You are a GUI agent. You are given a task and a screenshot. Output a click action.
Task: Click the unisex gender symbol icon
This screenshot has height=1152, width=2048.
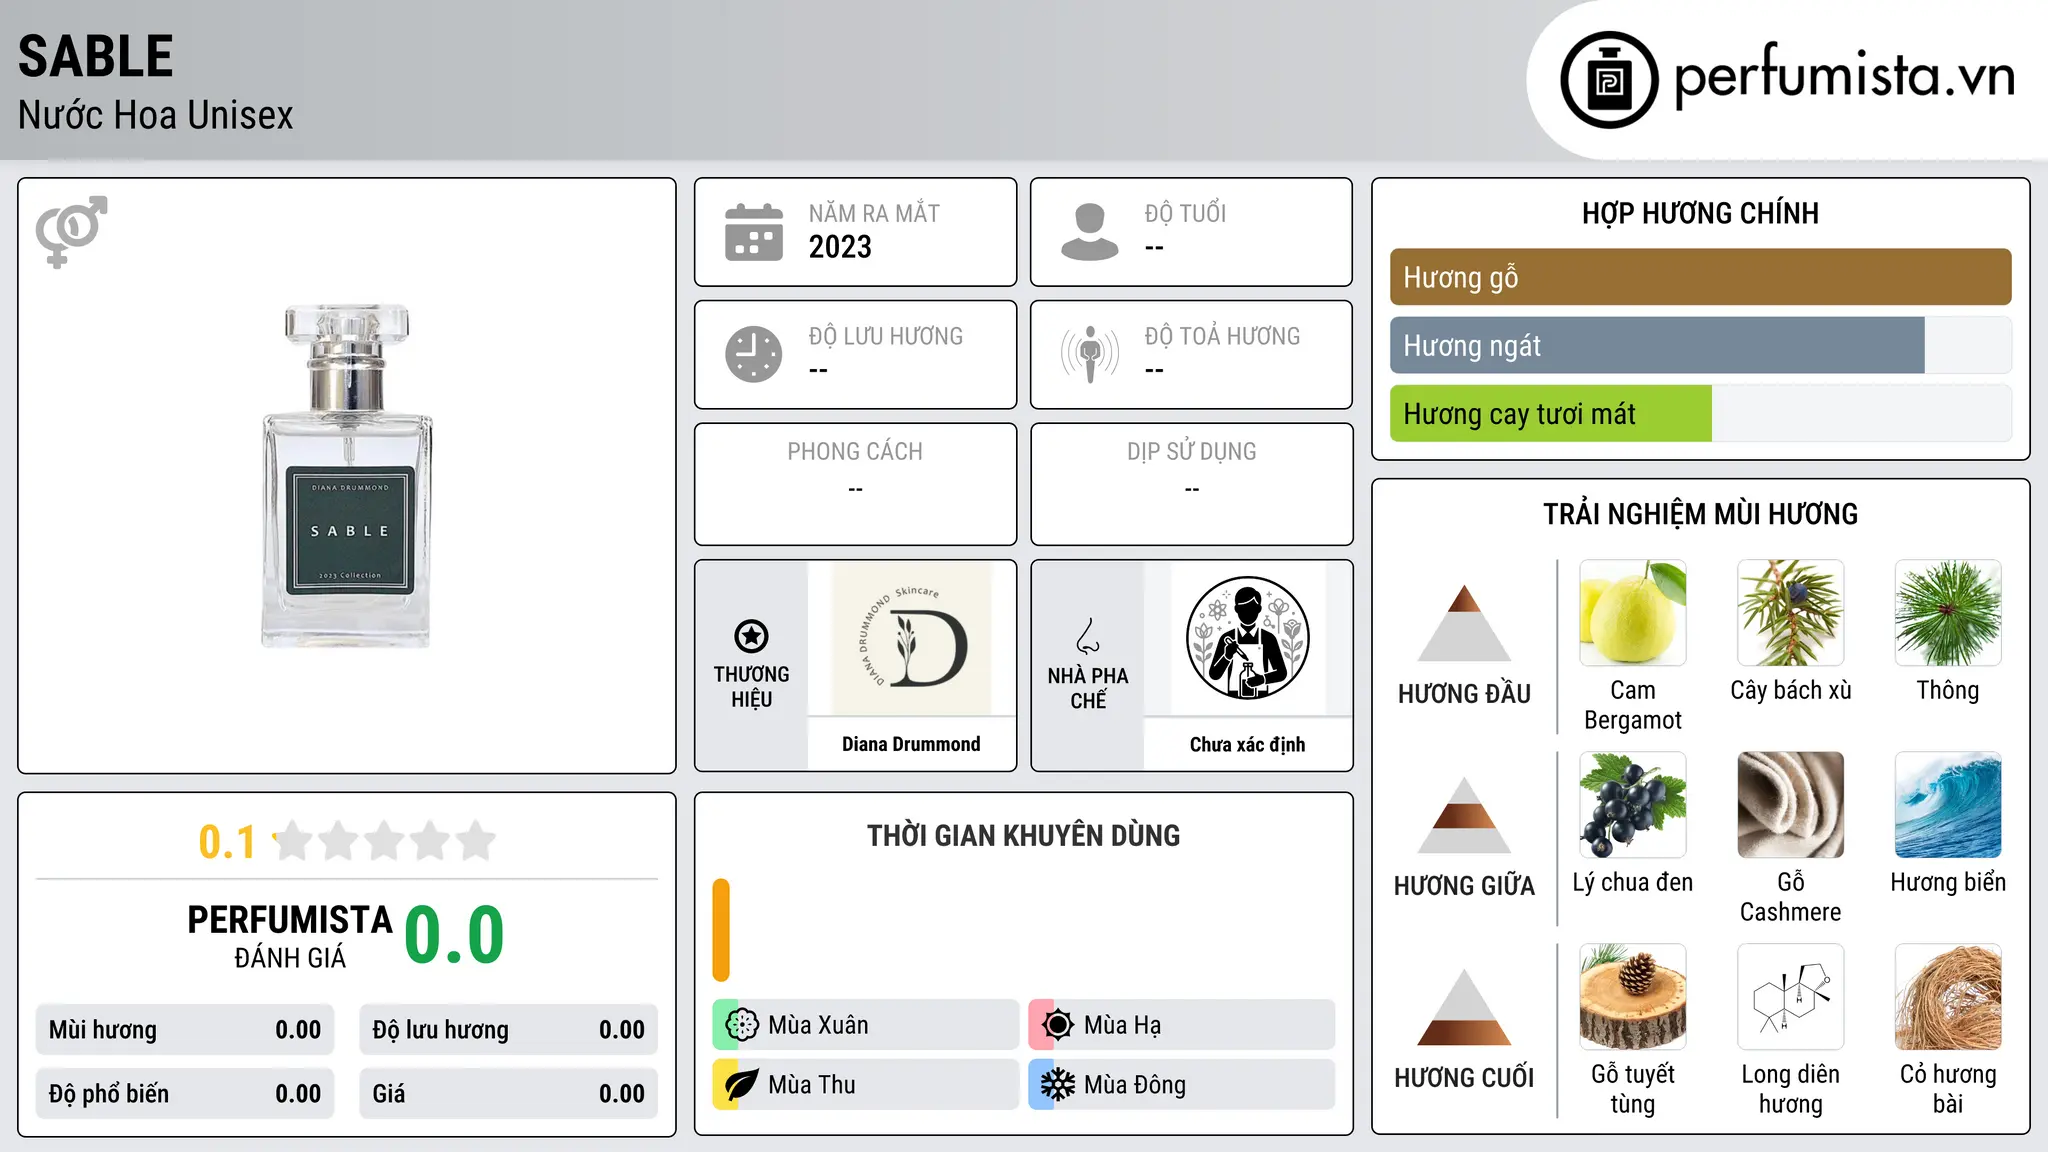[71, 231]
